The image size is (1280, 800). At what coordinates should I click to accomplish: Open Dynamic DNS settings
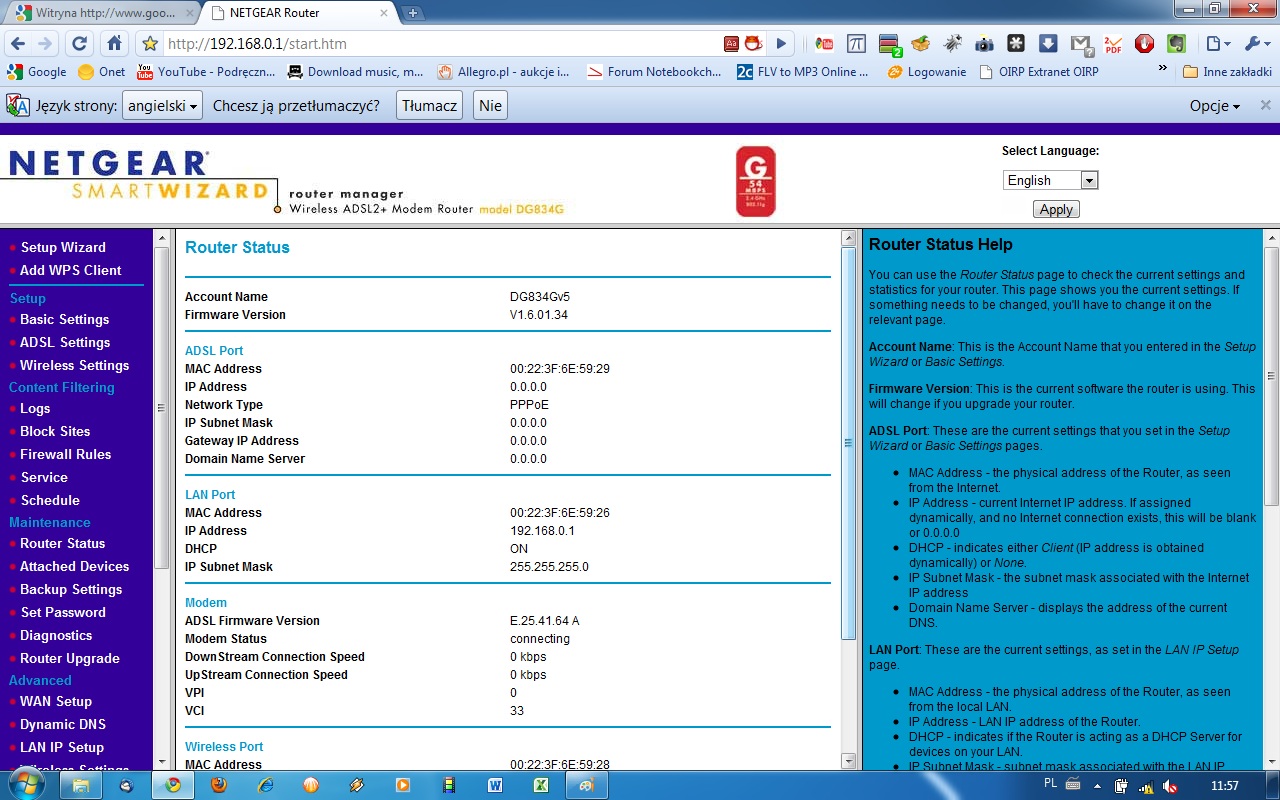pyautogui.click(x=63, y=724)
